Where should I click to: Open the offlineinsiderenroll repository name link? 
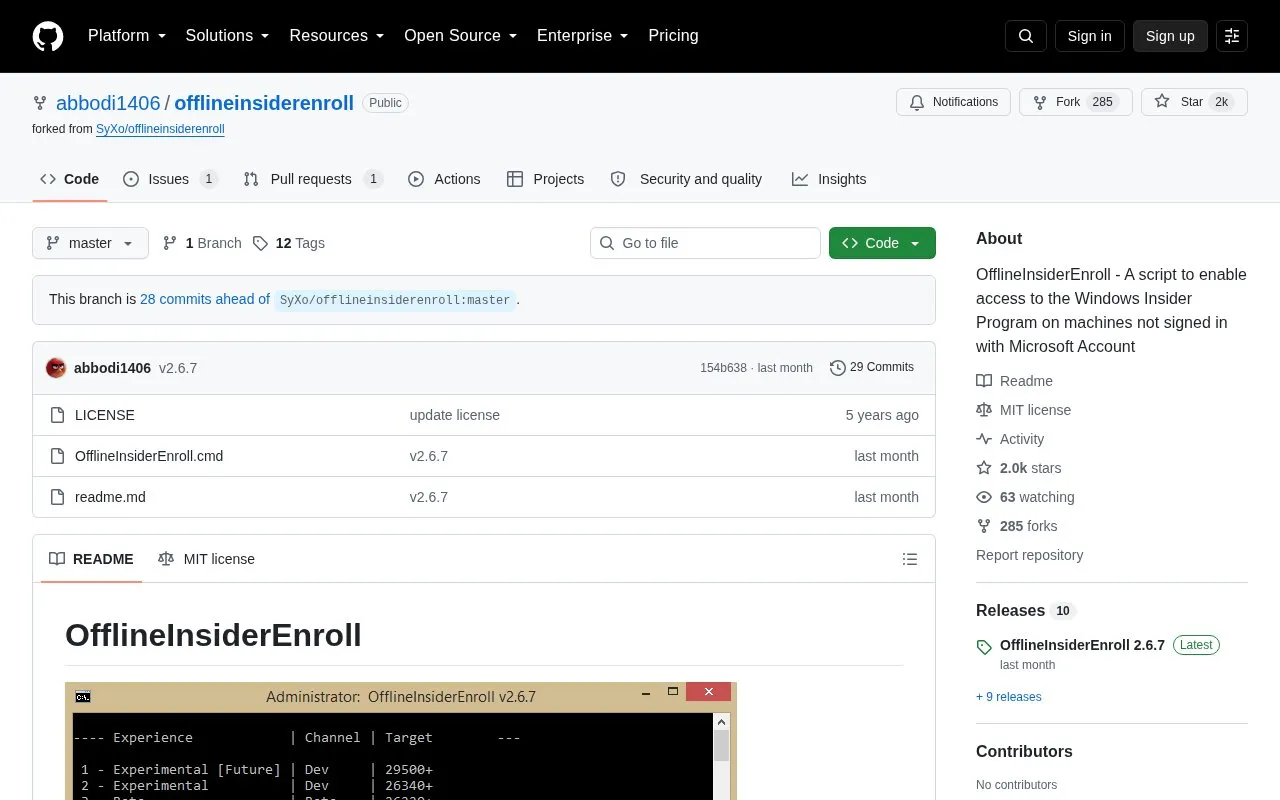pos(264,103)
